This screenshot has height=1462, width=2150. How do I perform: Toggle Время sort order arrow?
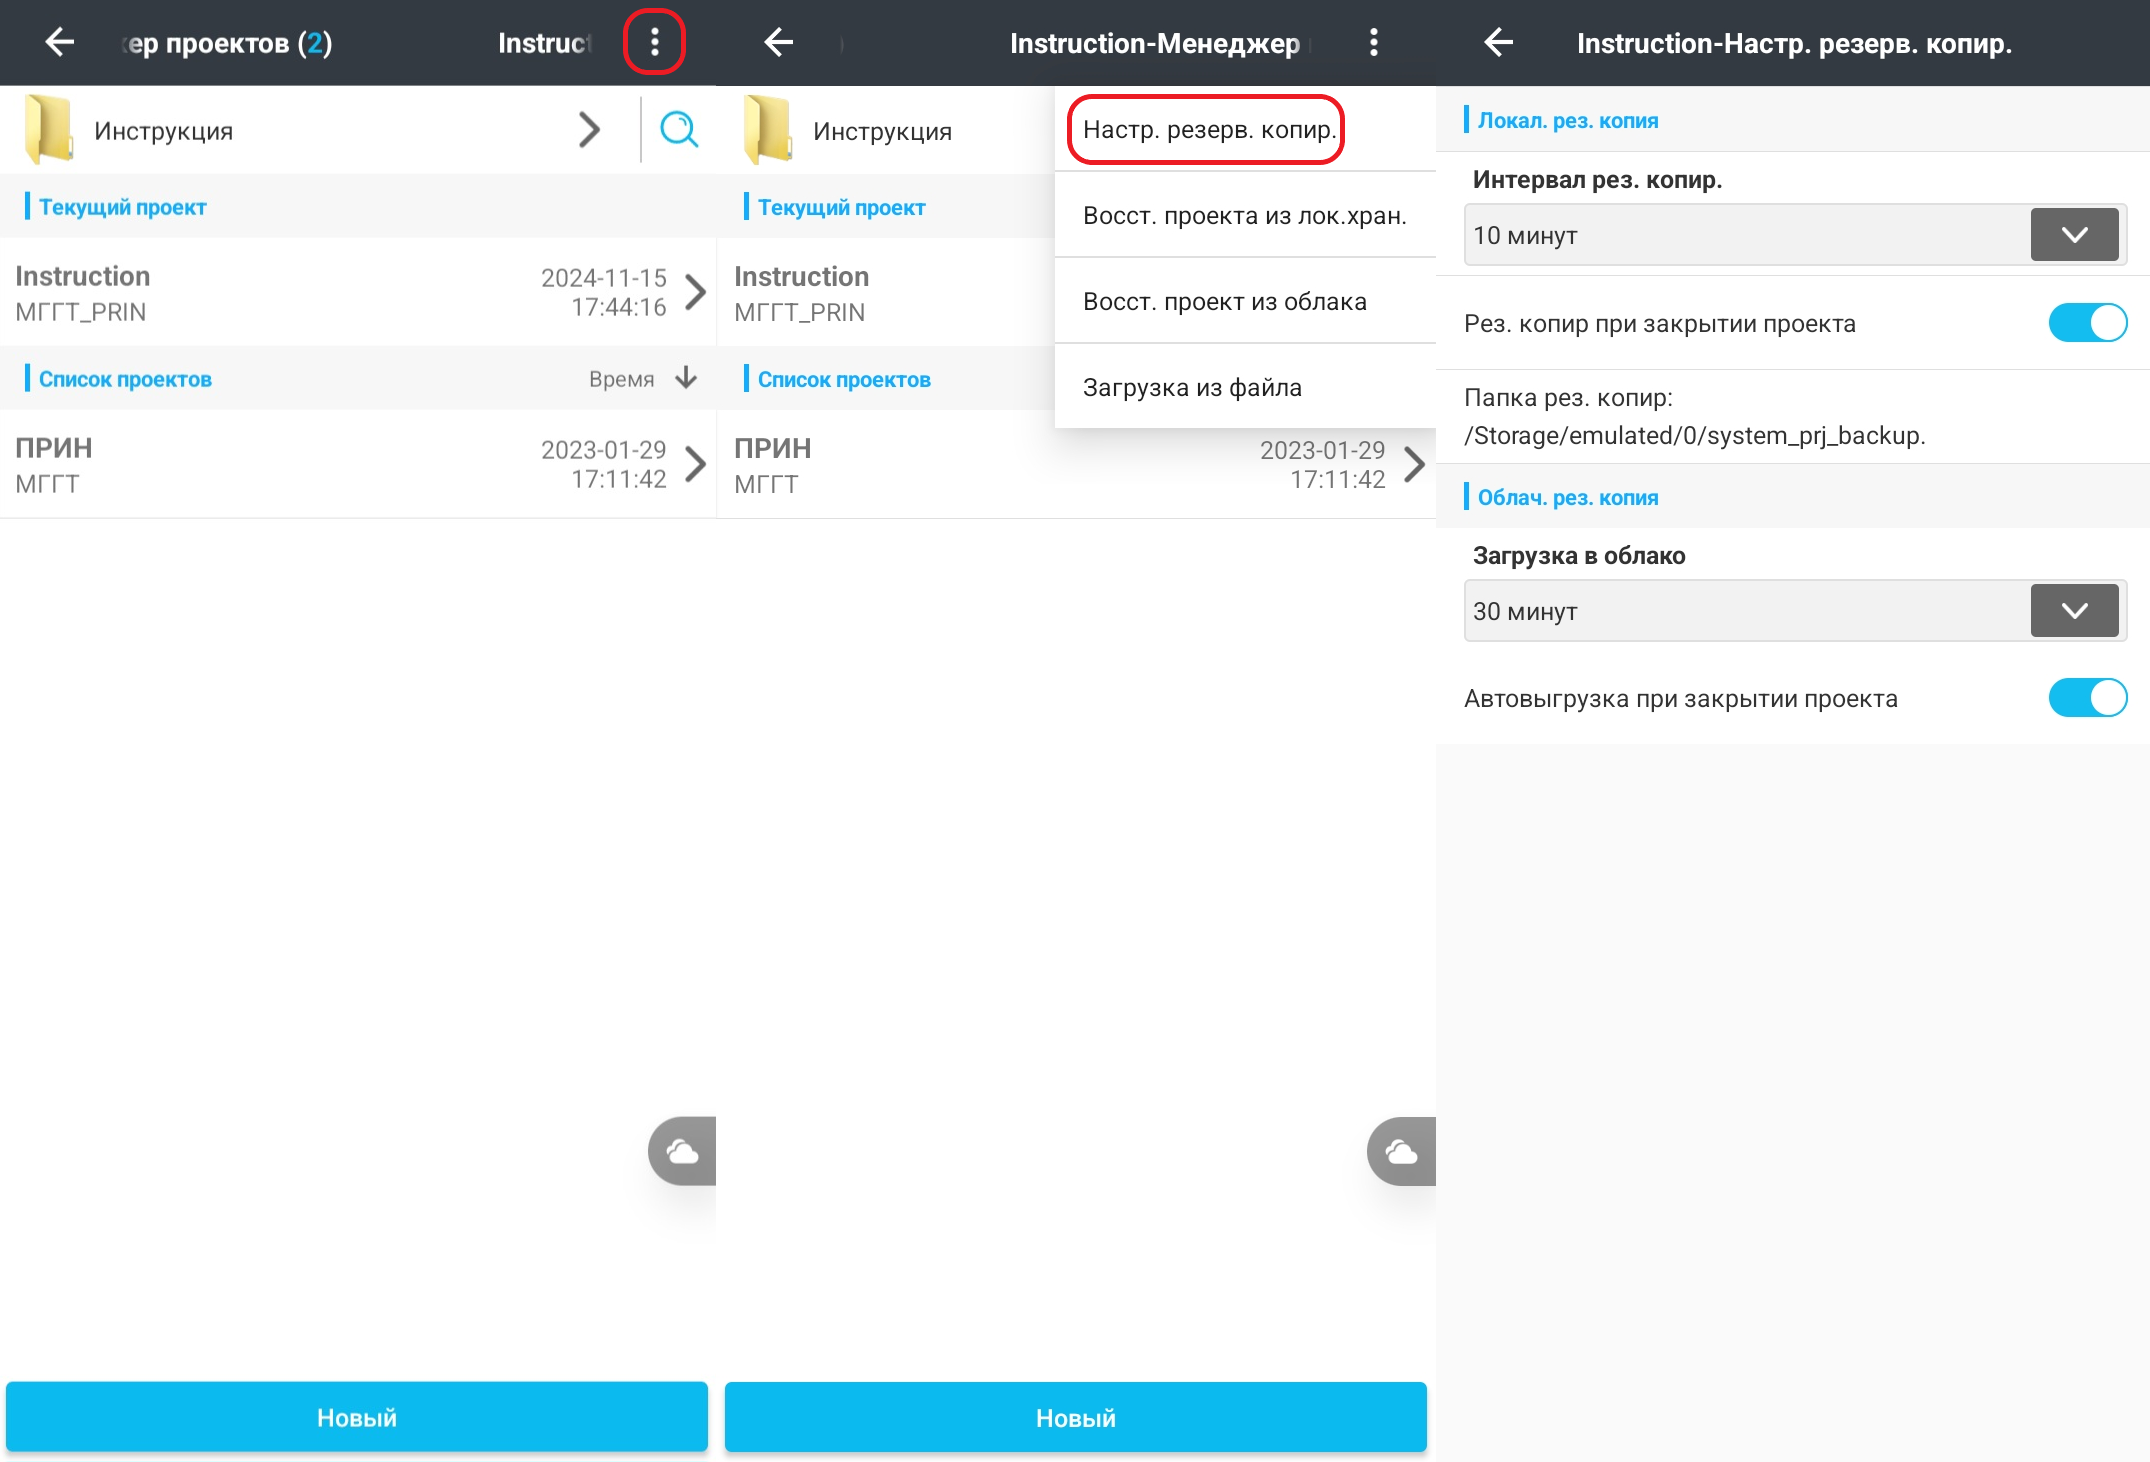pyautogui.click(x=686, y=378)
